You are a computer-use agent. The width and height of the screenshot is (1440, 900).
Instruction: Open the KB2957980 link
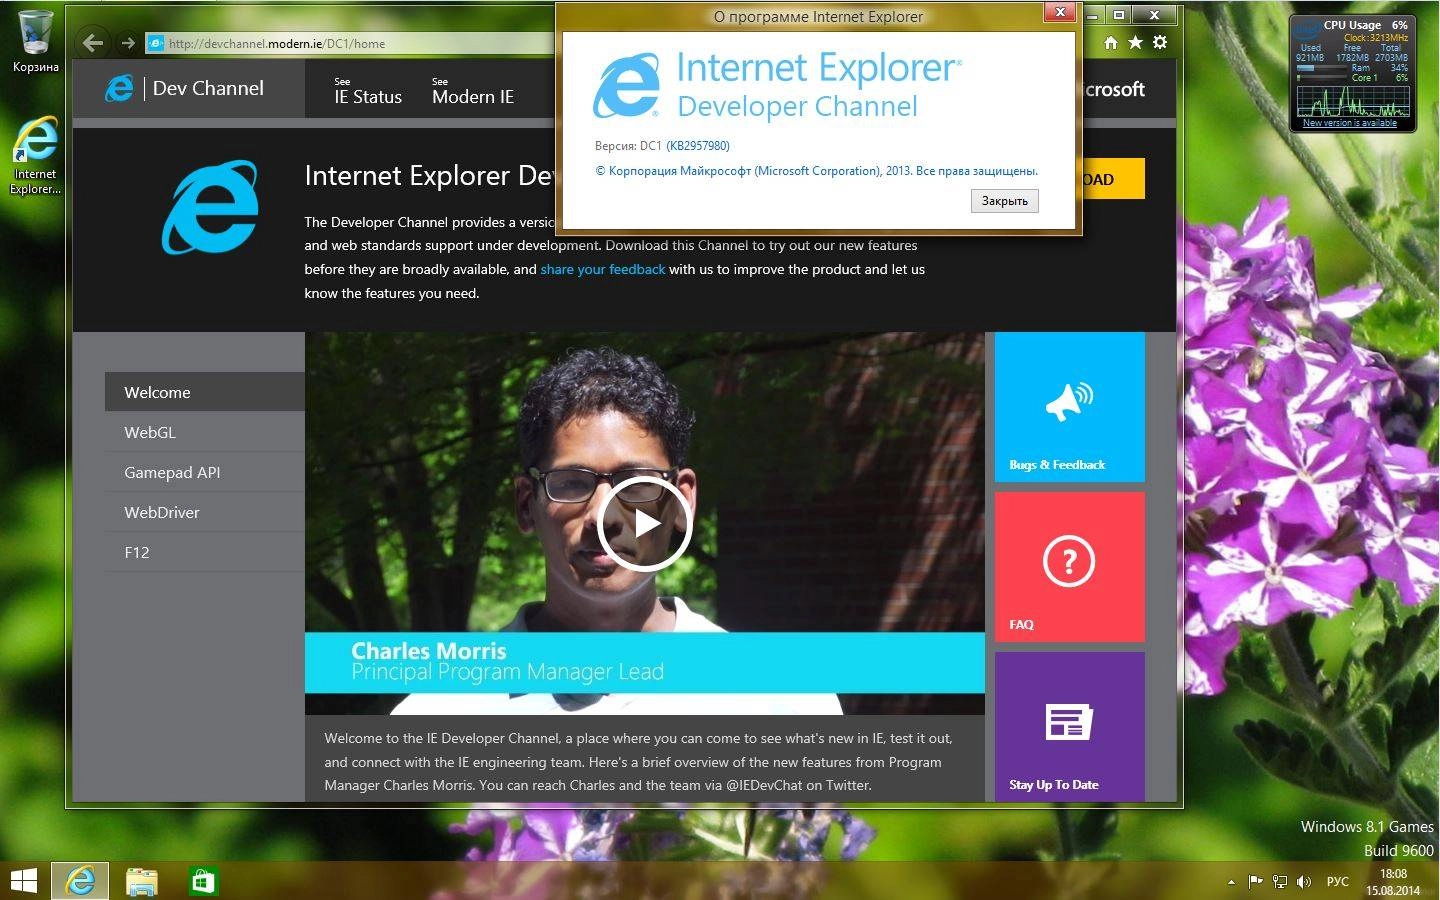[x=698, y=146]
